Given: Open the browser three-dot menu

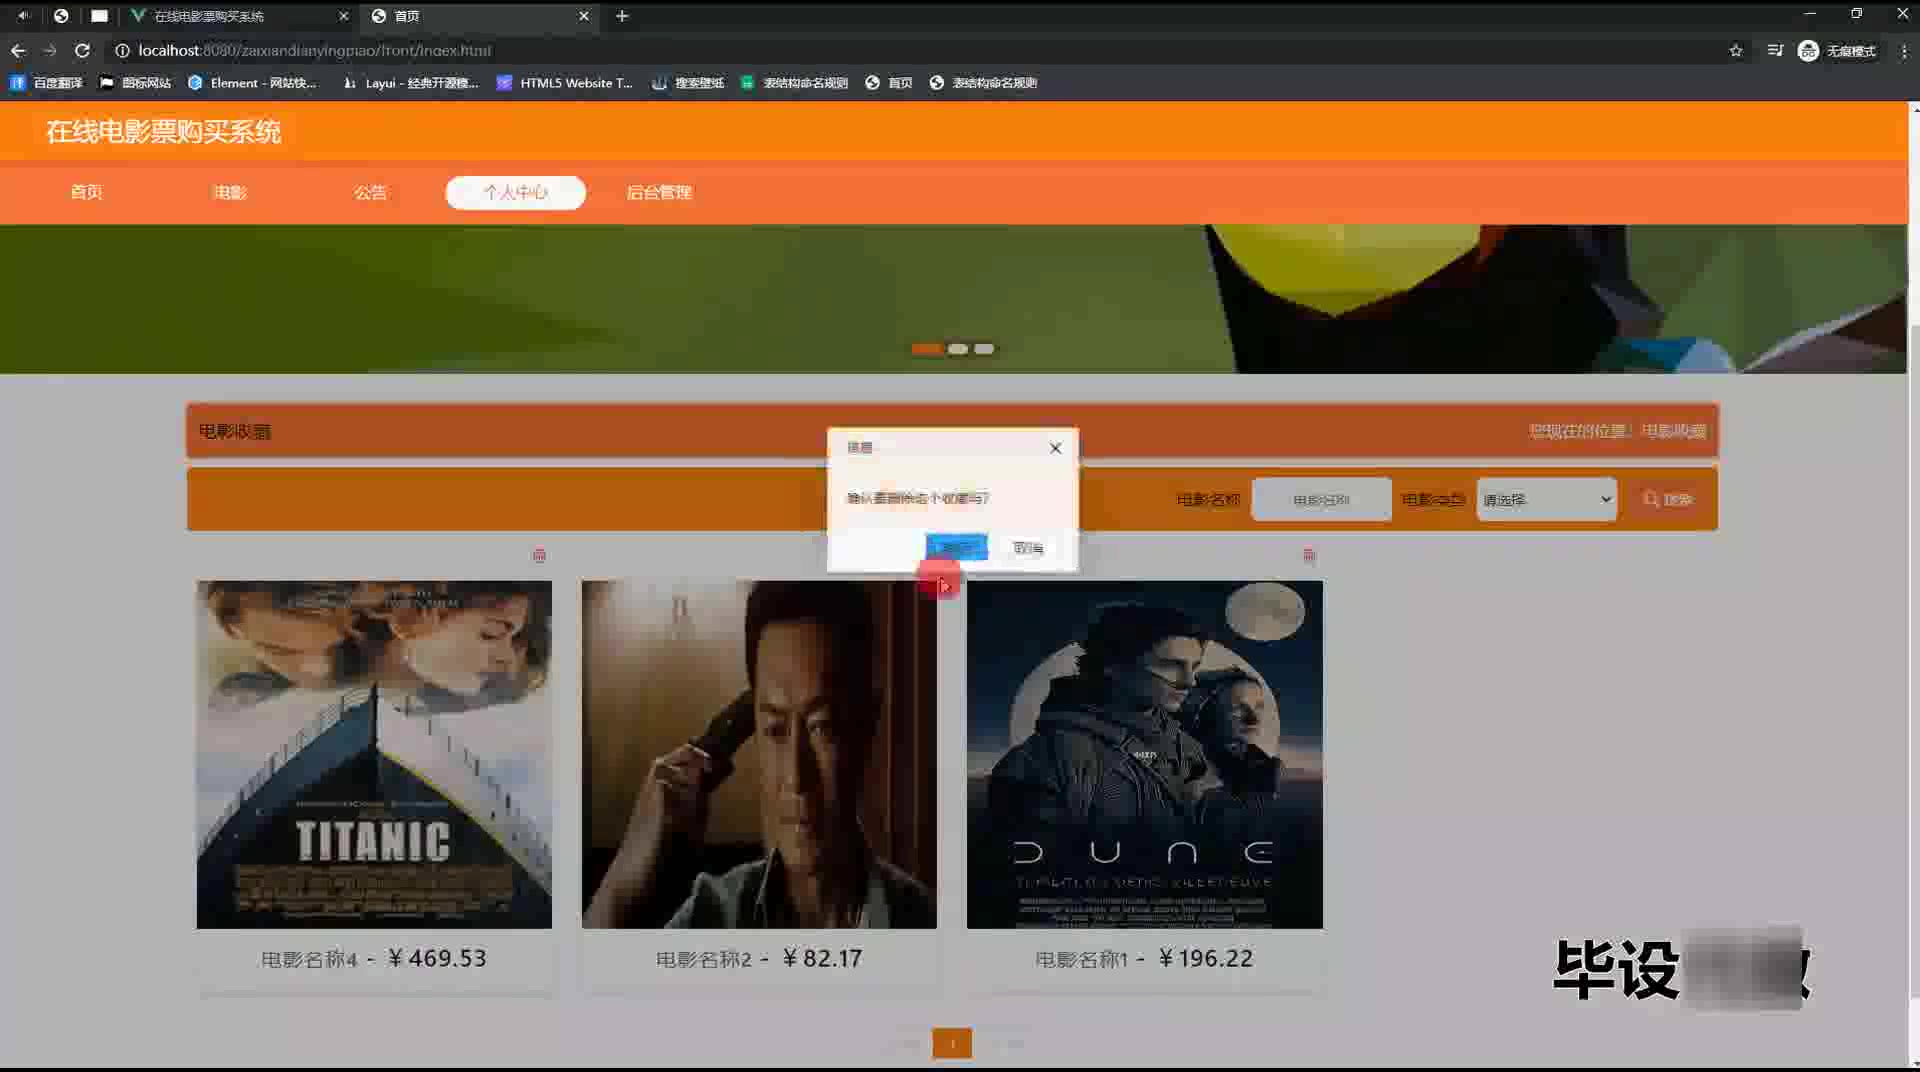Looking at the screenshot, I should coord(1904,50).
